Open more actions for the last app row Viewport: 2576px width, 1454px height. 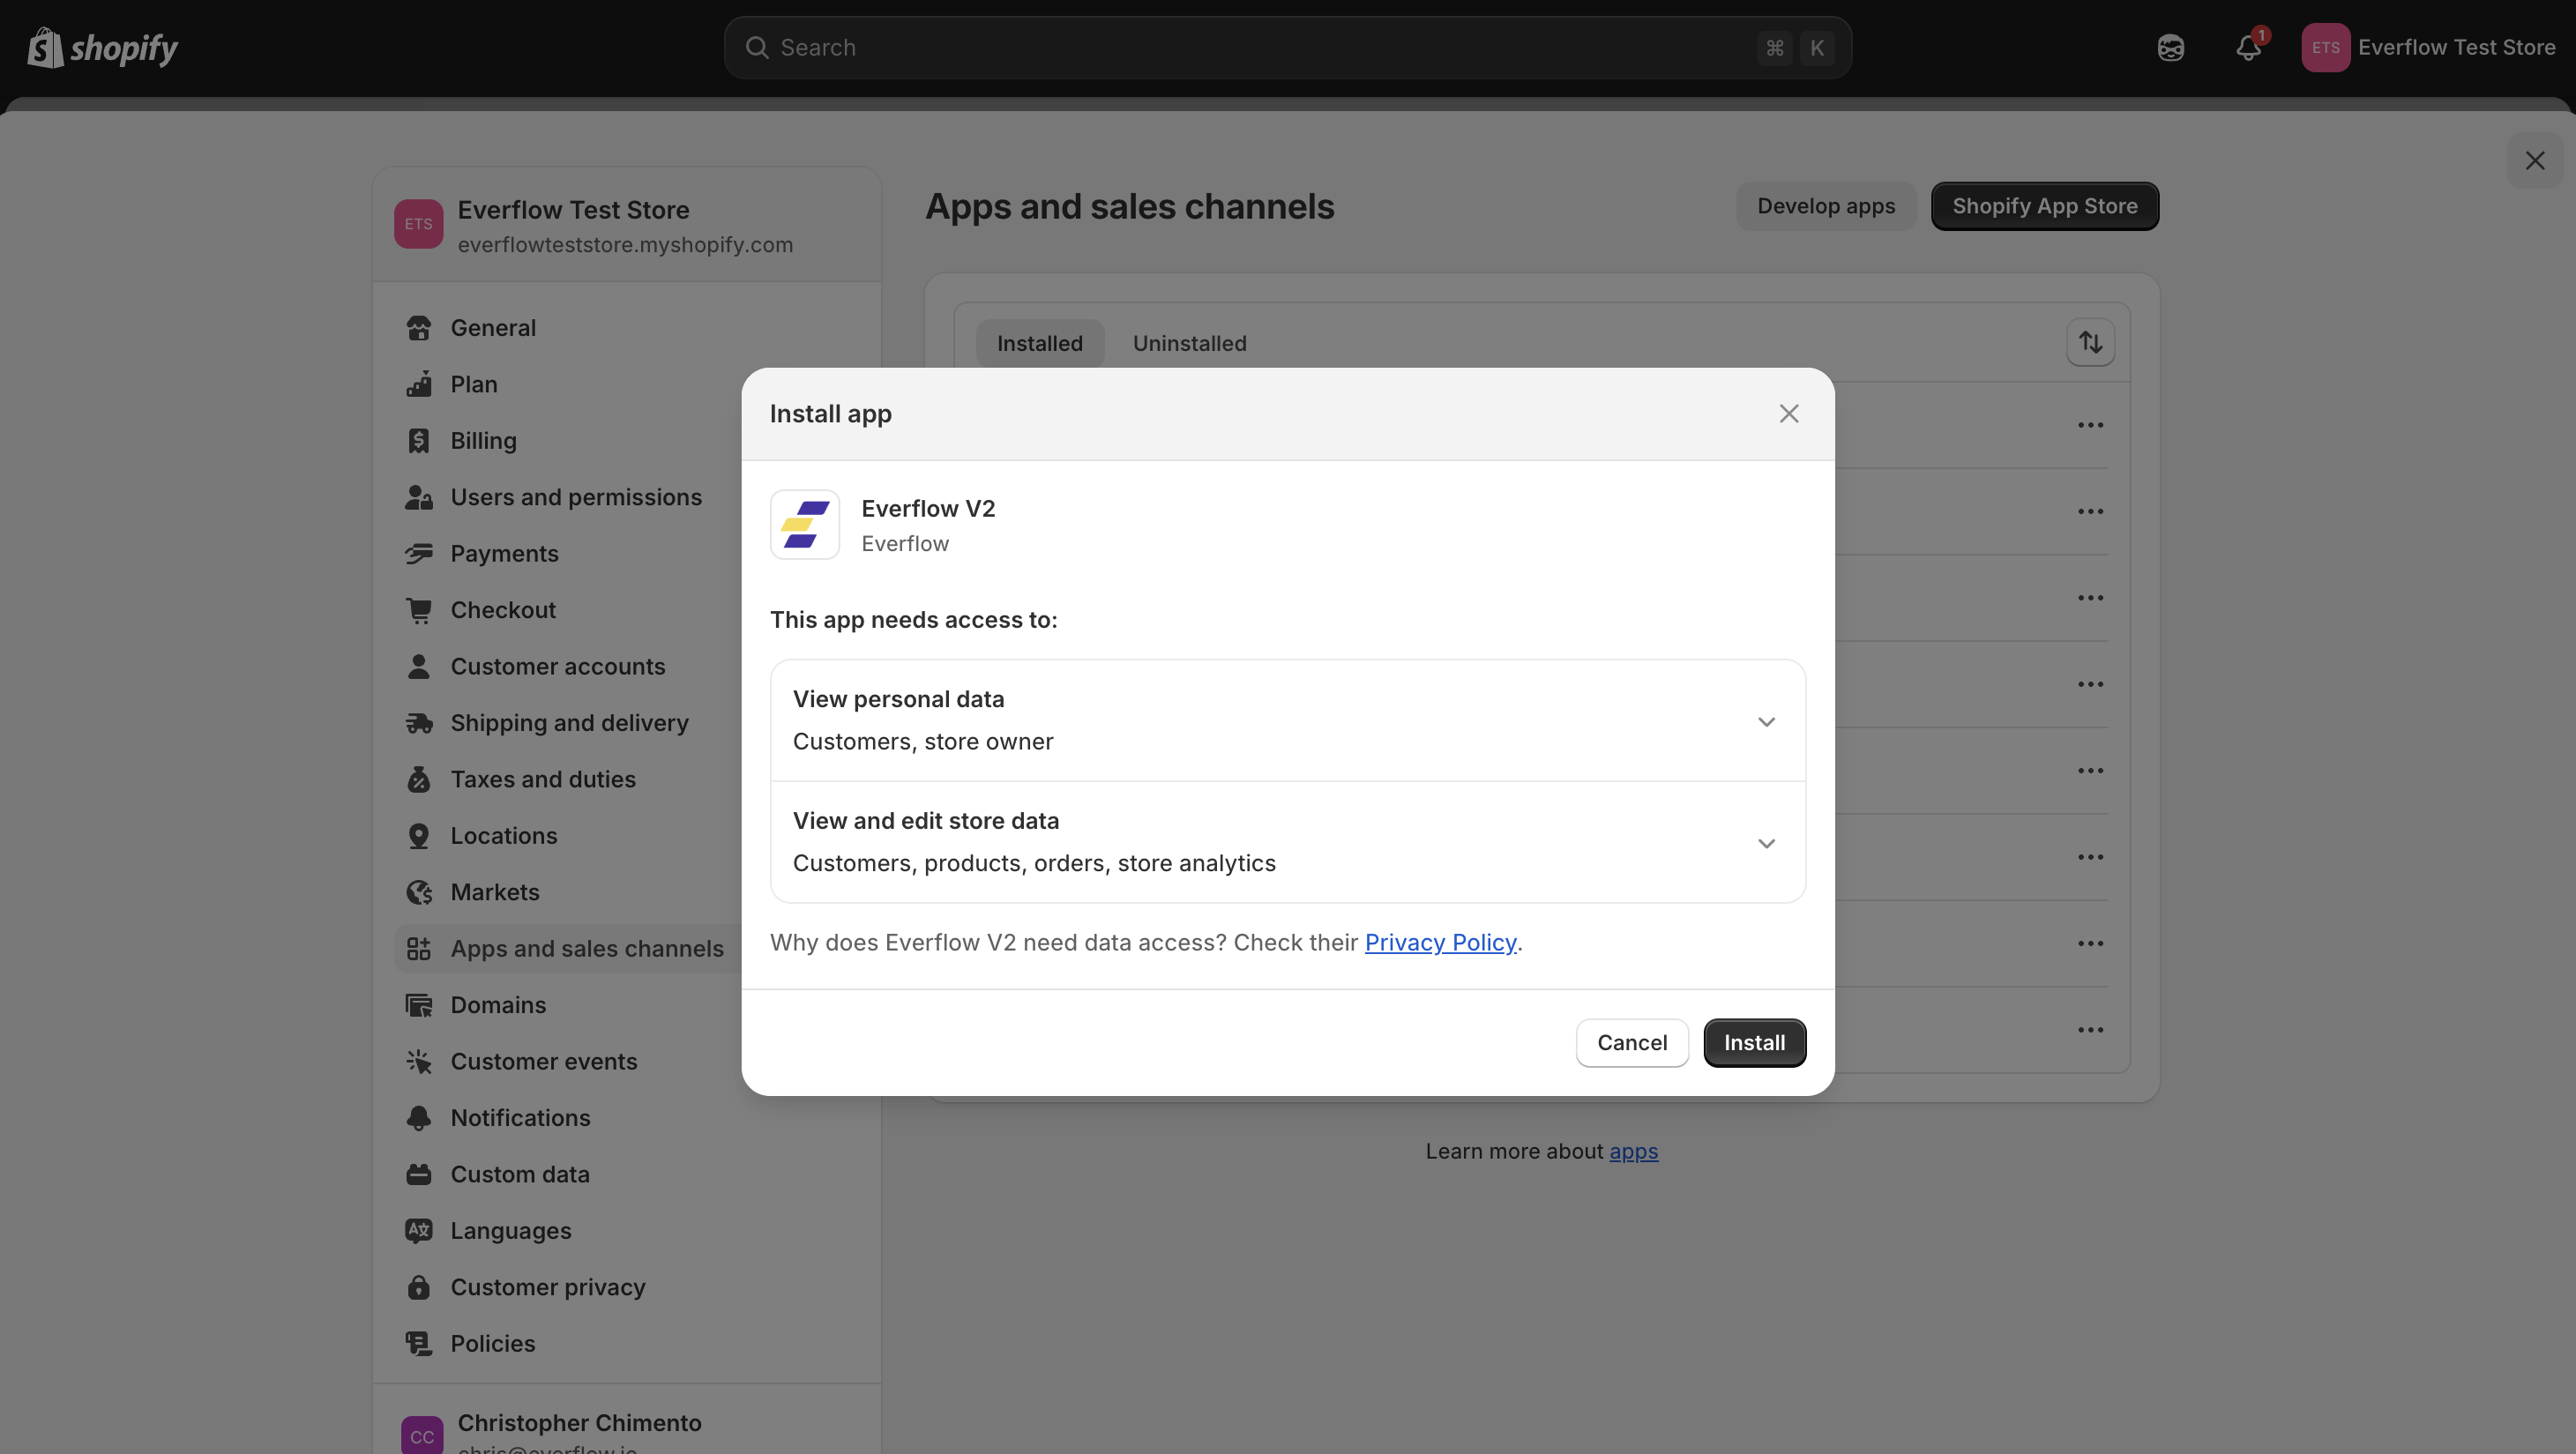click(x=2090, y=1030)
